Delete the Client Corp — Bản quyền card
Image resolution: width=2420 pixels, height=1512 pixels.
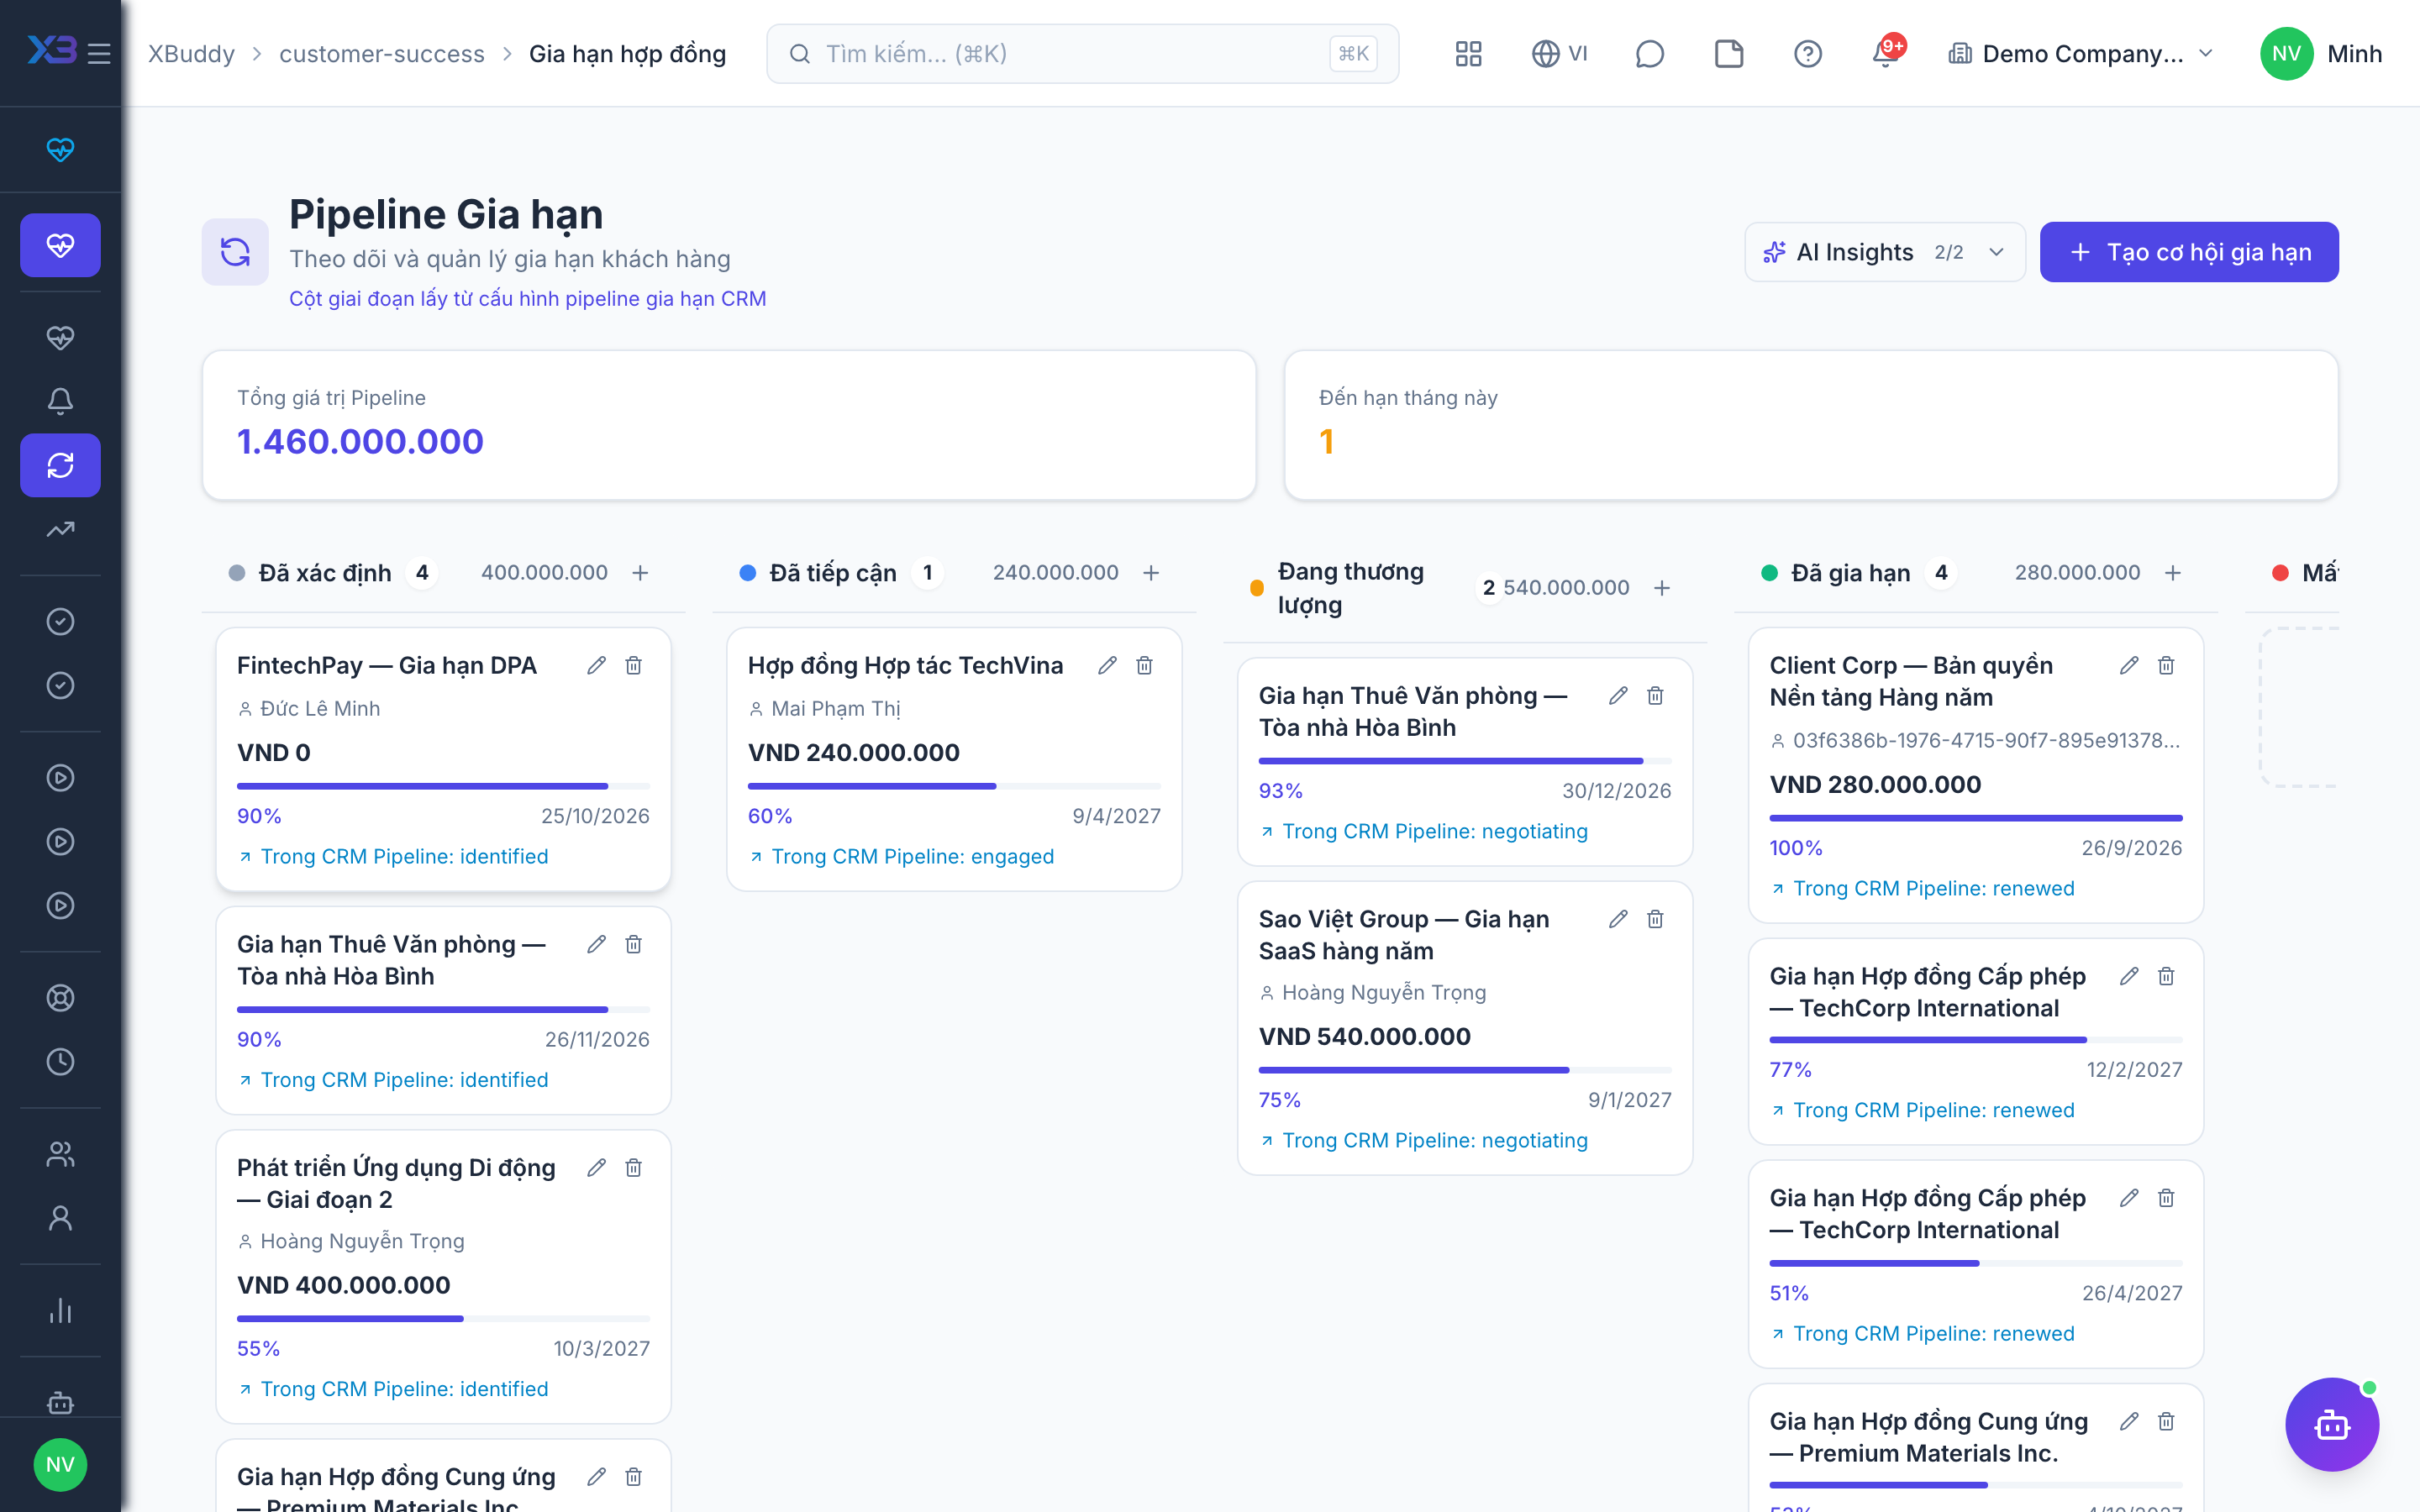coord(2166,665)
